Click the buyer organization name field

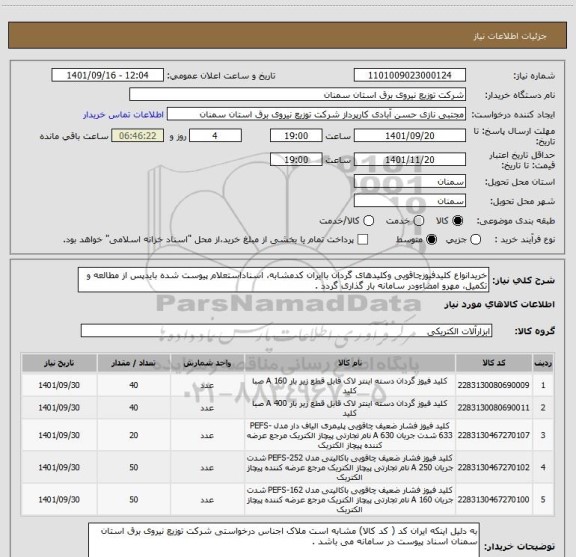pos(297,95)
